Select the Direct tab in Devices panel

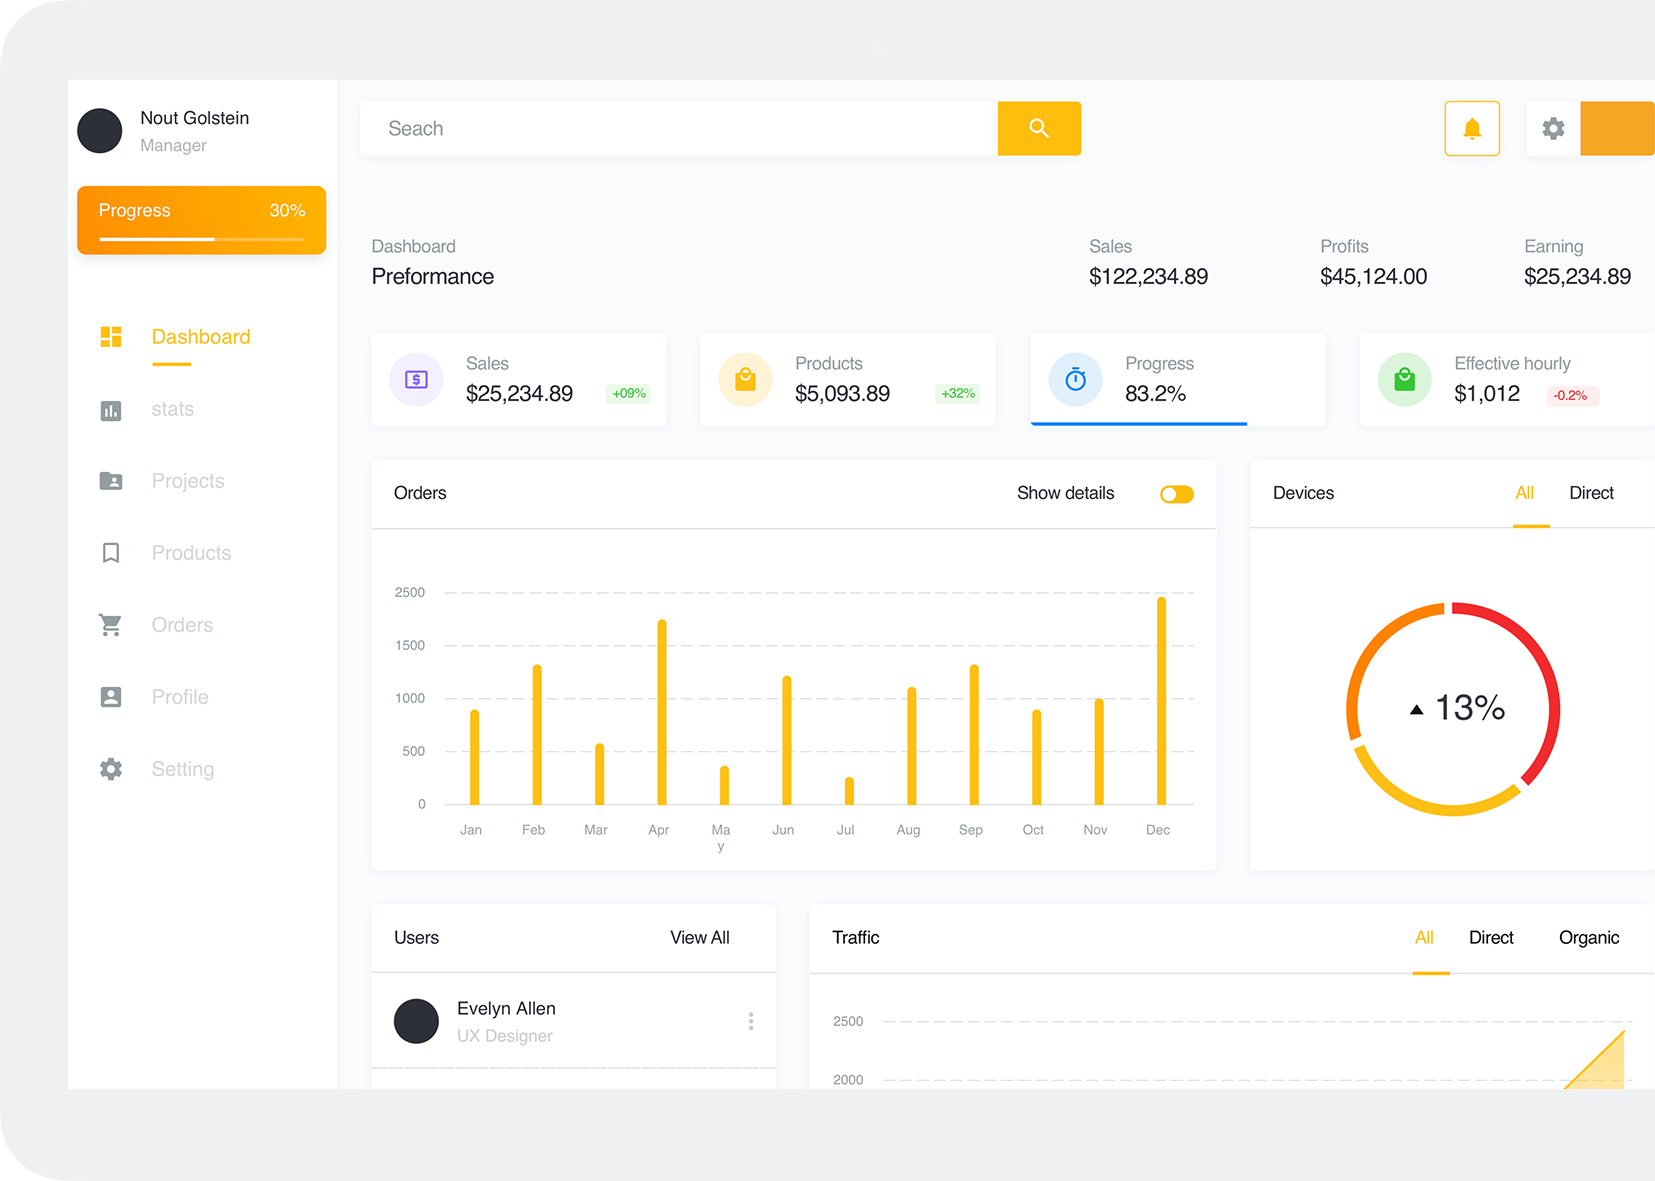point(1590,493)
